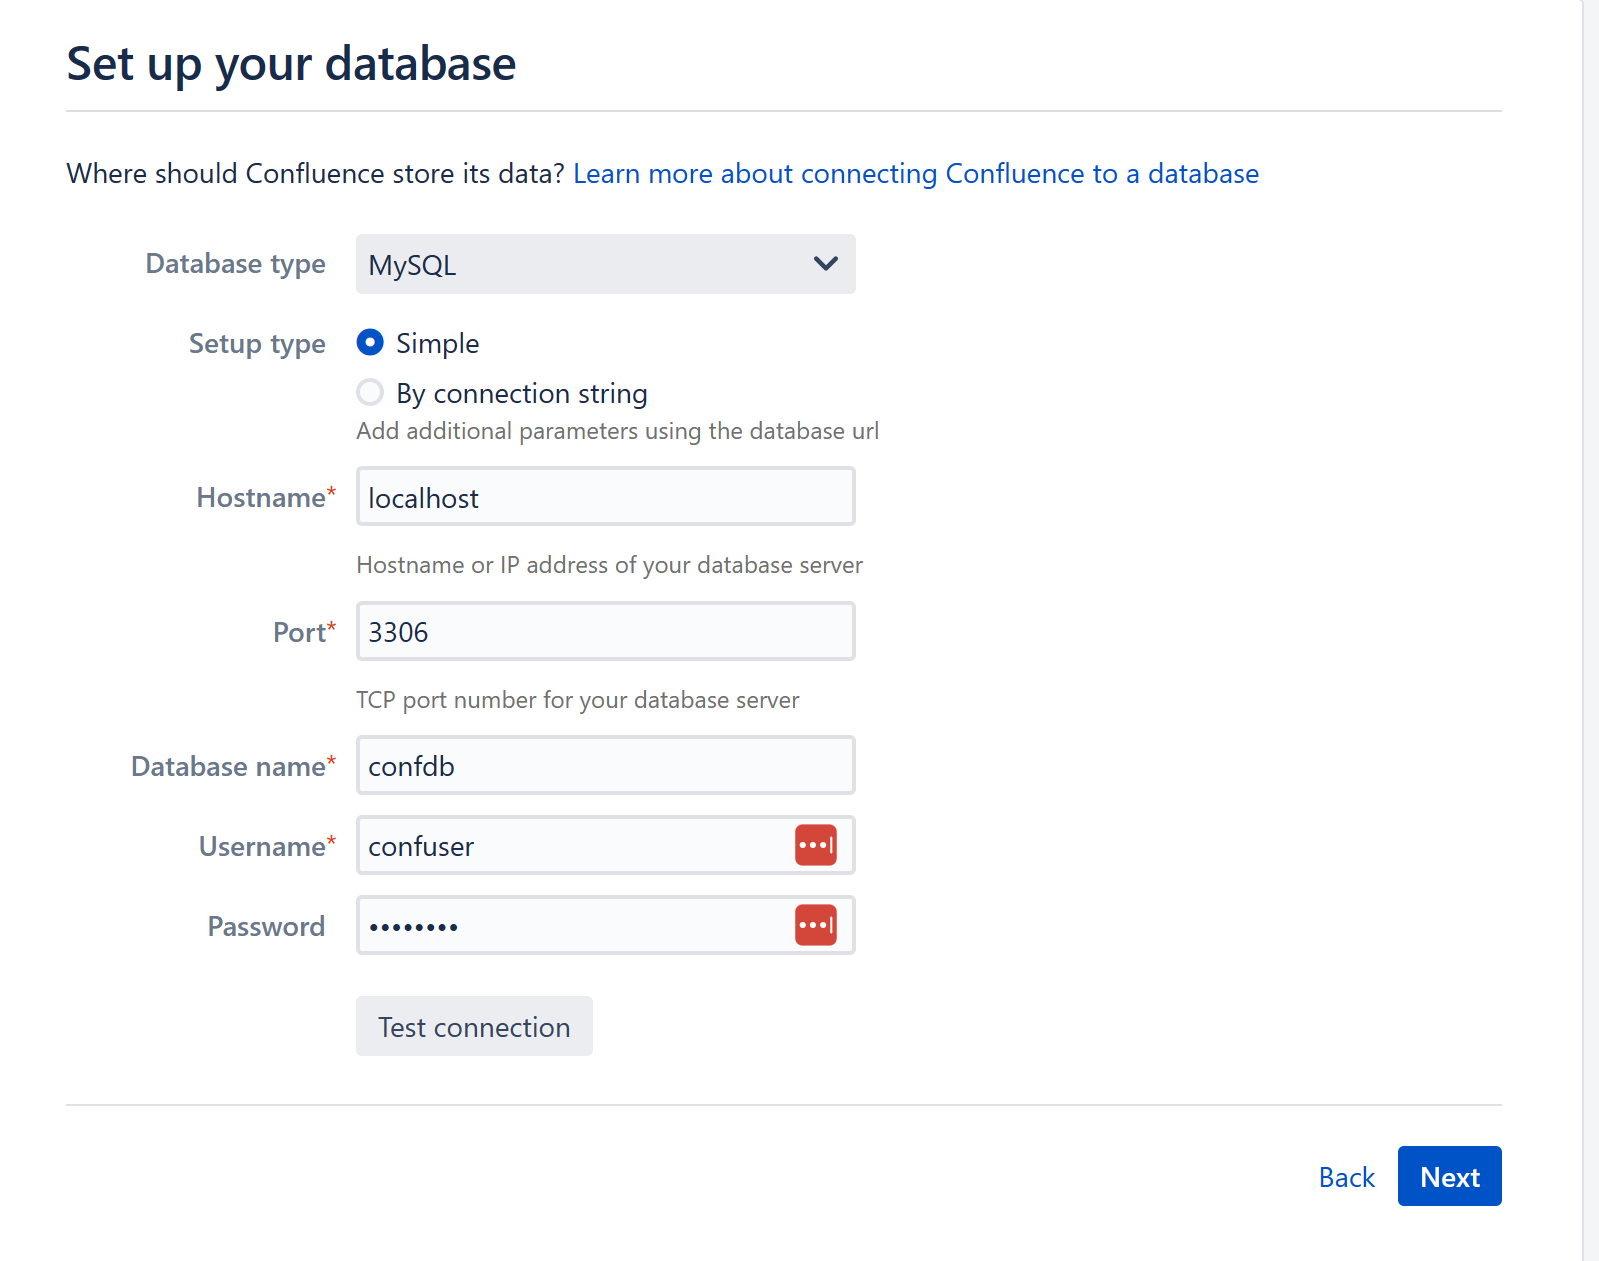Select the Simple setup type radio button
Viewport: 1599px width, 1261px height.
point(370,343)
